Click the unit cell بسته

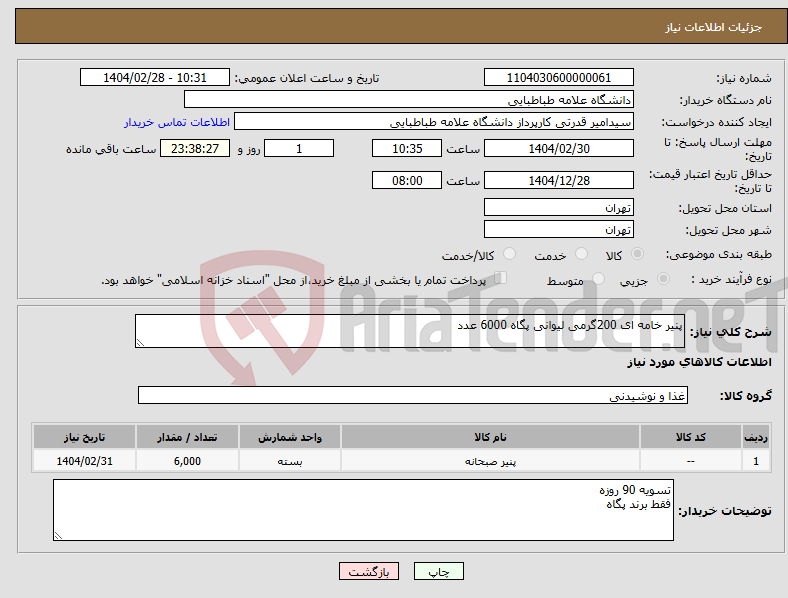coord(290,461)
